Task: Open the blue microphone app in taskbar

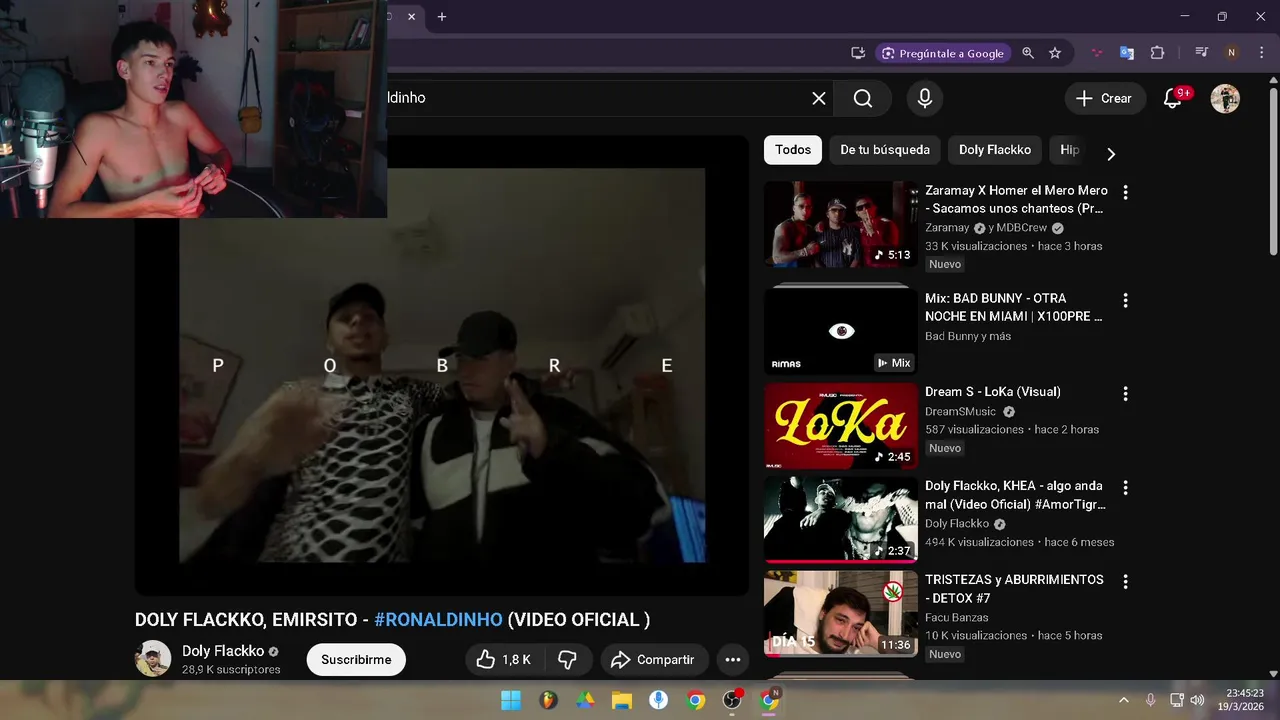Action: pyautogui.click(x=659, y=700)
